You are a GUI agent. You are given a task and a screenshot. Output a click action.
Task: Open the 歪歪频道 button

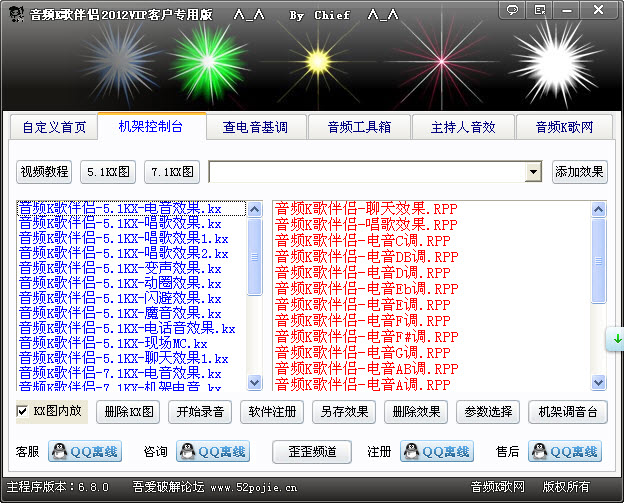[x=312, y=452]
